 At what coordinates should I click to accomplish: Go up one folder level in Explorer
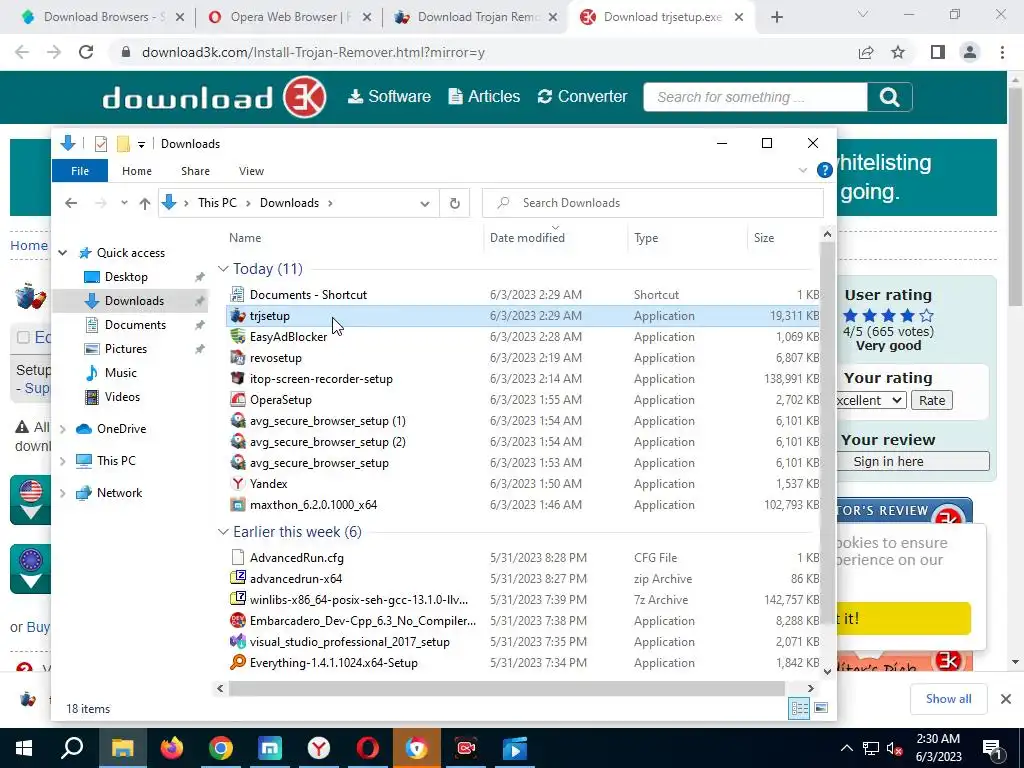145,203
